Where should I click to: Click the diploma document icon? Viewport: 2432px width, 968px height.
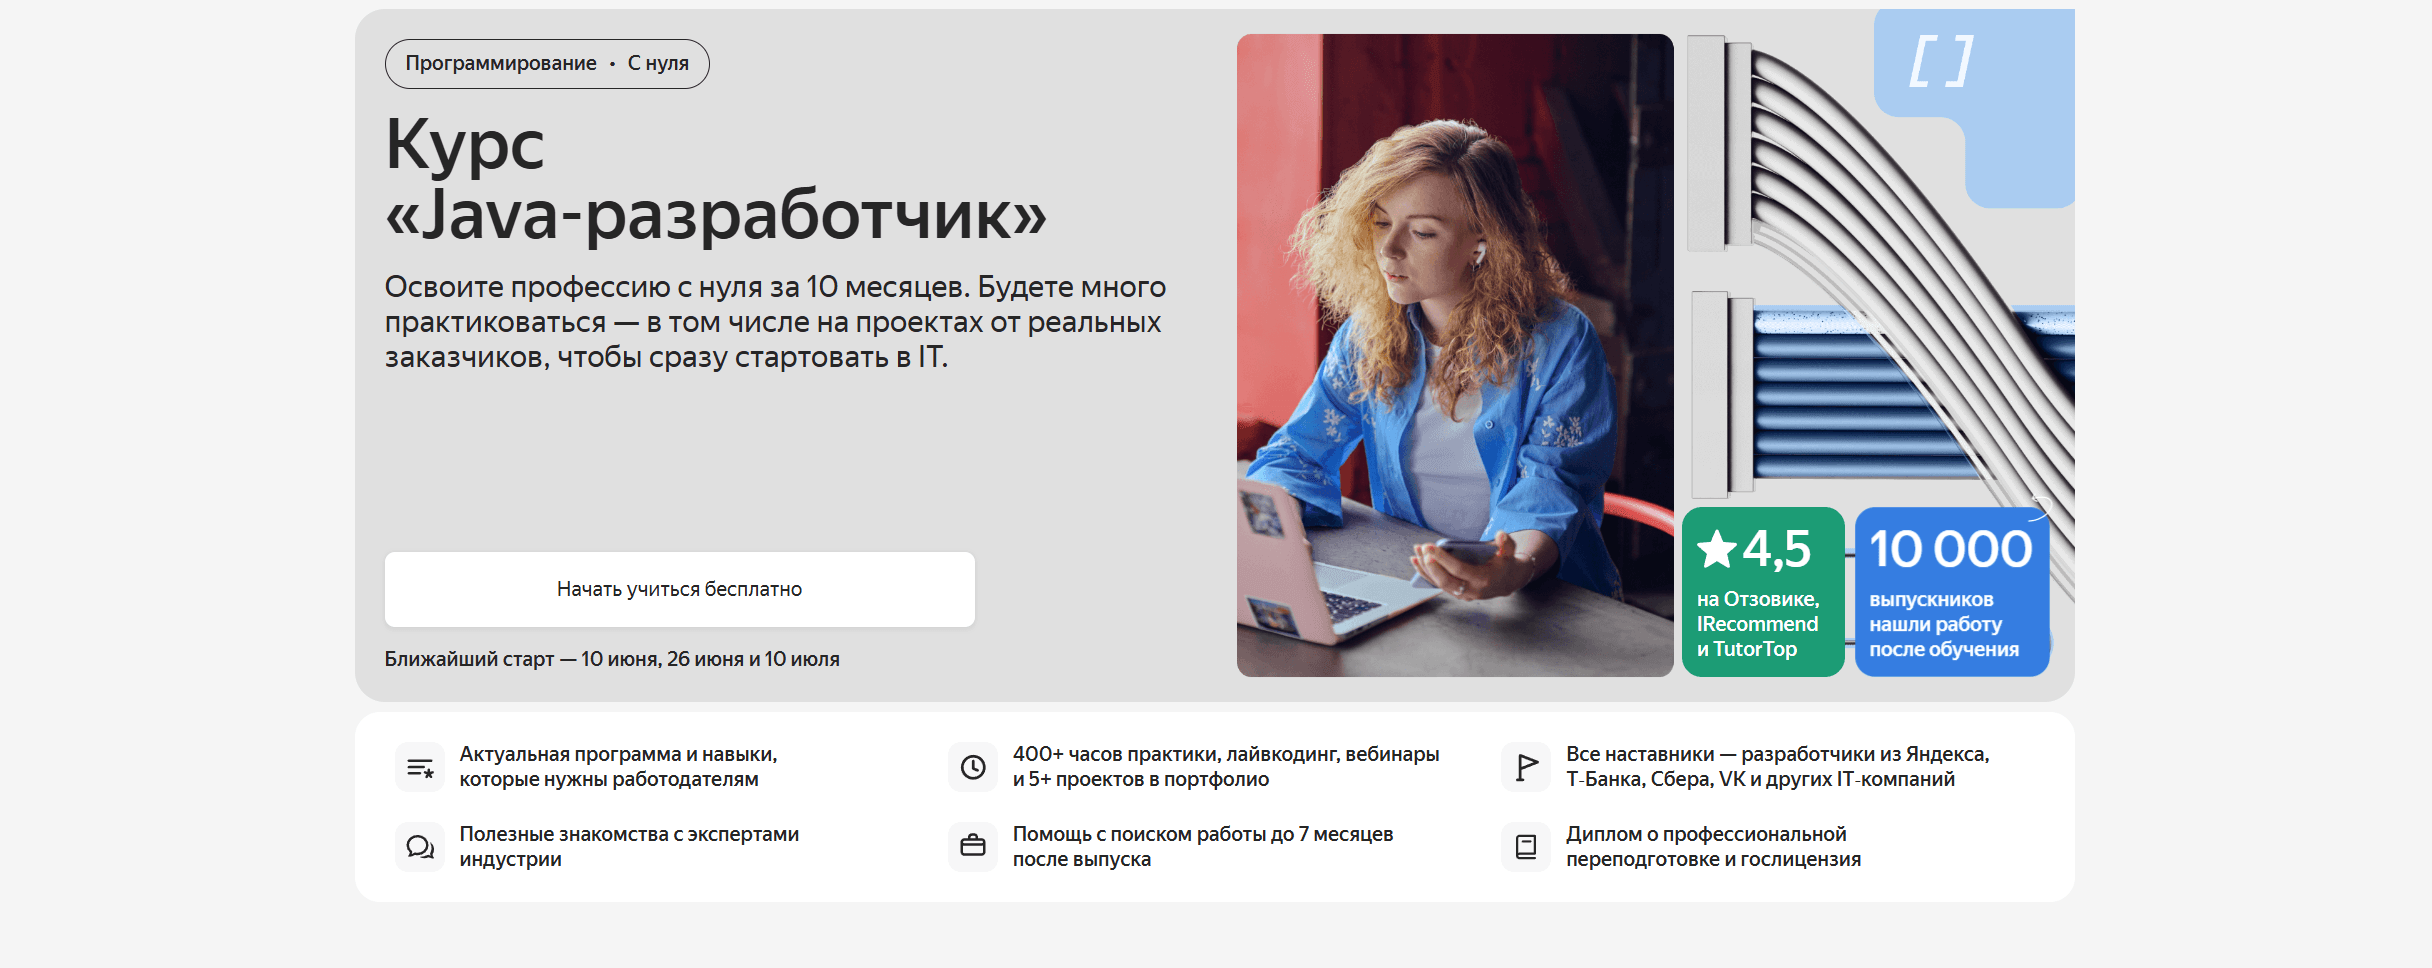point(1526,847)
